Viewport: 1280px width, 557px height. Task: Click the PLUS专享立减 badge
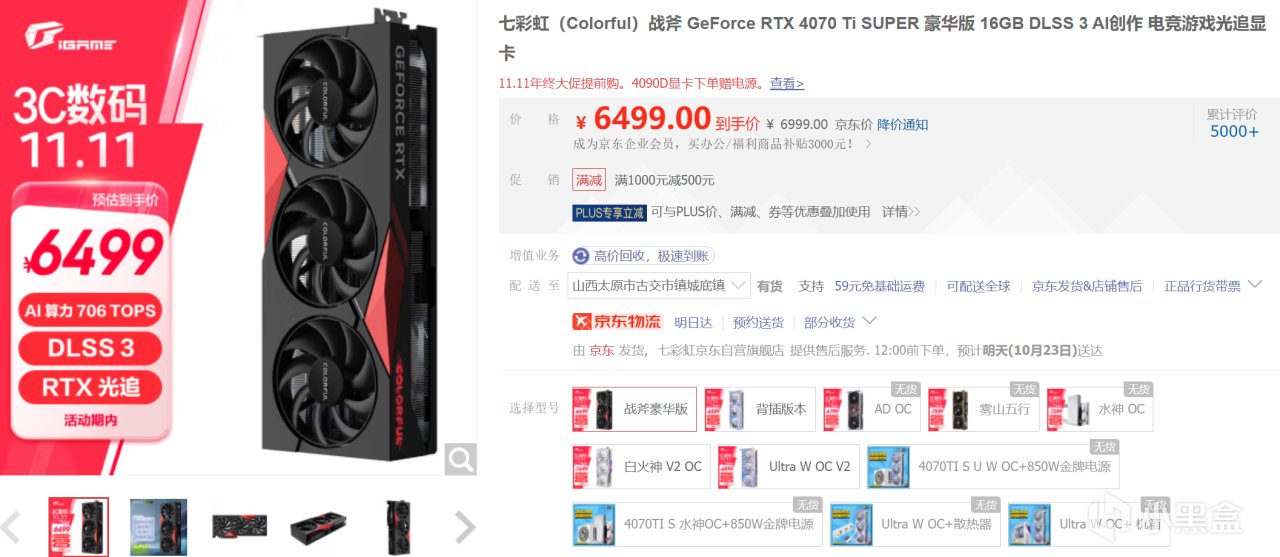[x=608, y=212]
